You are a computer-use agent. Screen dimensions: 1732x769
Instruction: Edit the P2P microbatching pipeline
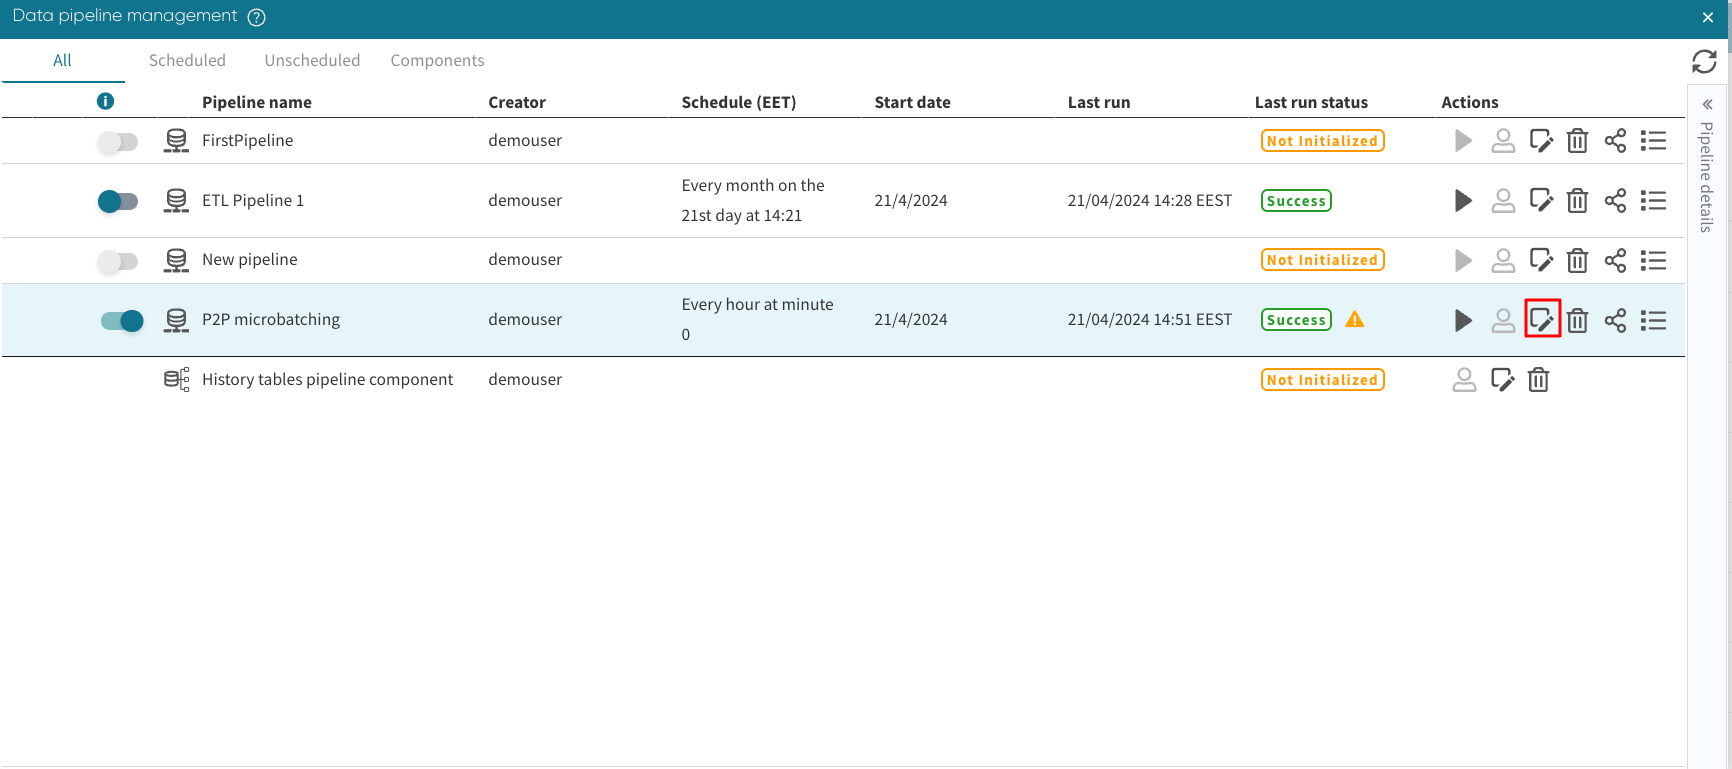click(1541, 320)
